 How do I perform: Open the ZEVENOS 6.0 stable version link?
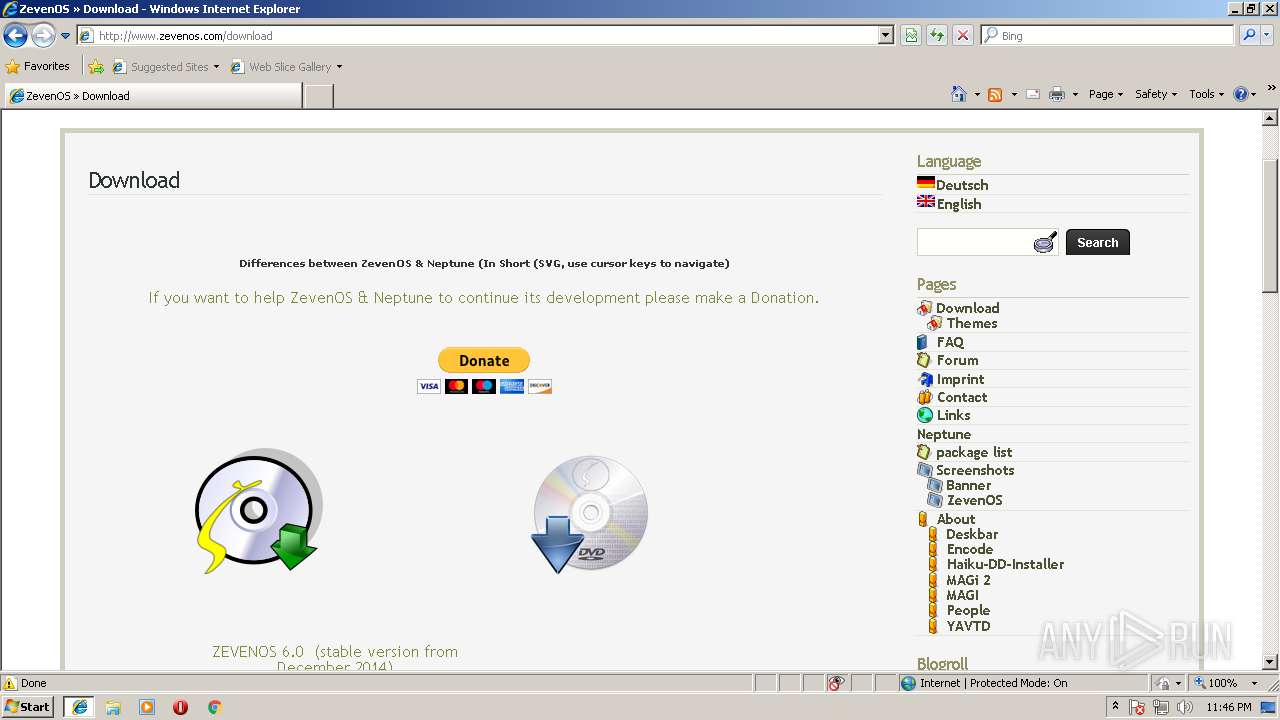[335, 658]
